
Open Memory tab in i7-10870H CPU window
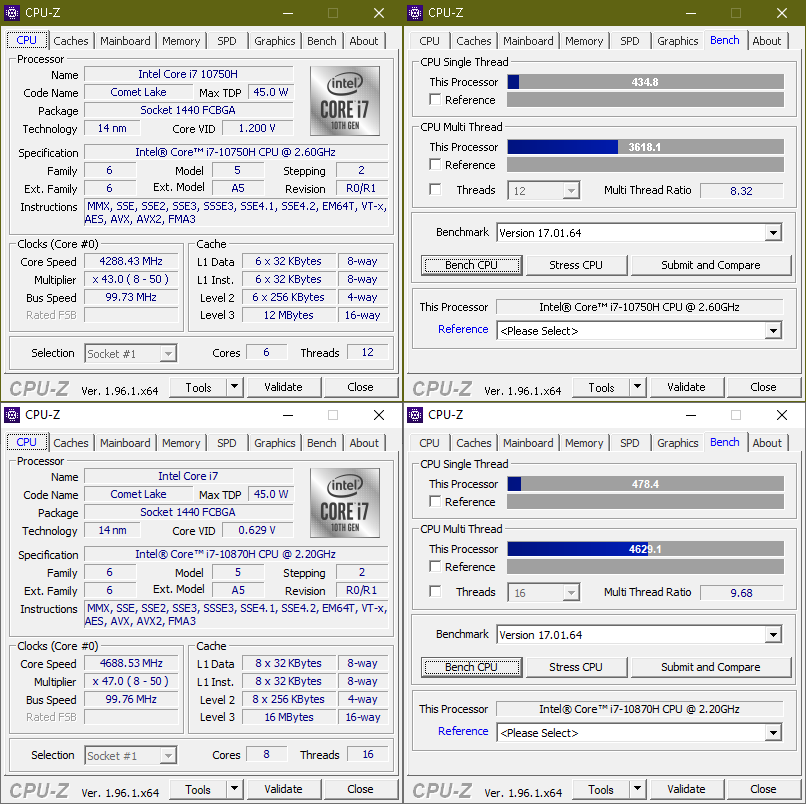181,443
